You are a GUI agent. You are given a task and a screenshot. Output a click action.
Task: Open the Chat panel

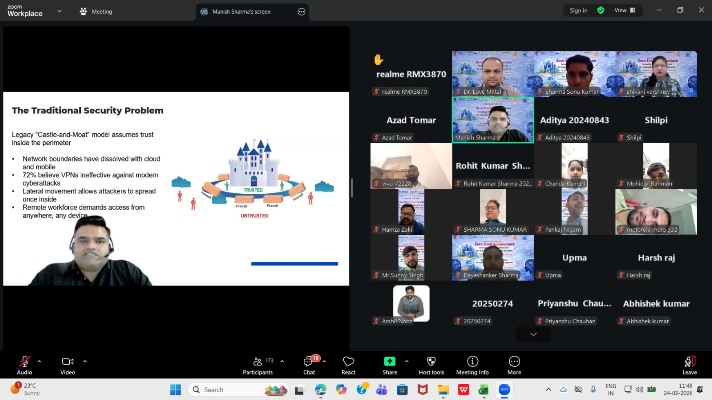pos(310,362)
